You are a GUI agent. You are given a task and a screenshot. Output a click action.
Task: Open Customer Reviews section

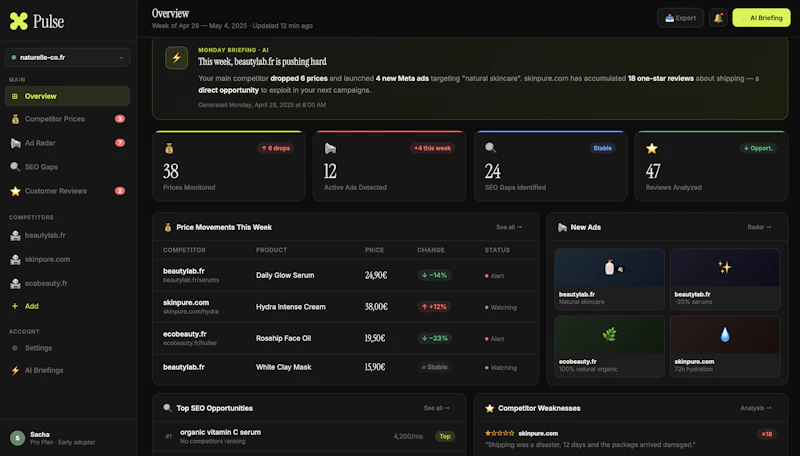click(x=67, y=191)
